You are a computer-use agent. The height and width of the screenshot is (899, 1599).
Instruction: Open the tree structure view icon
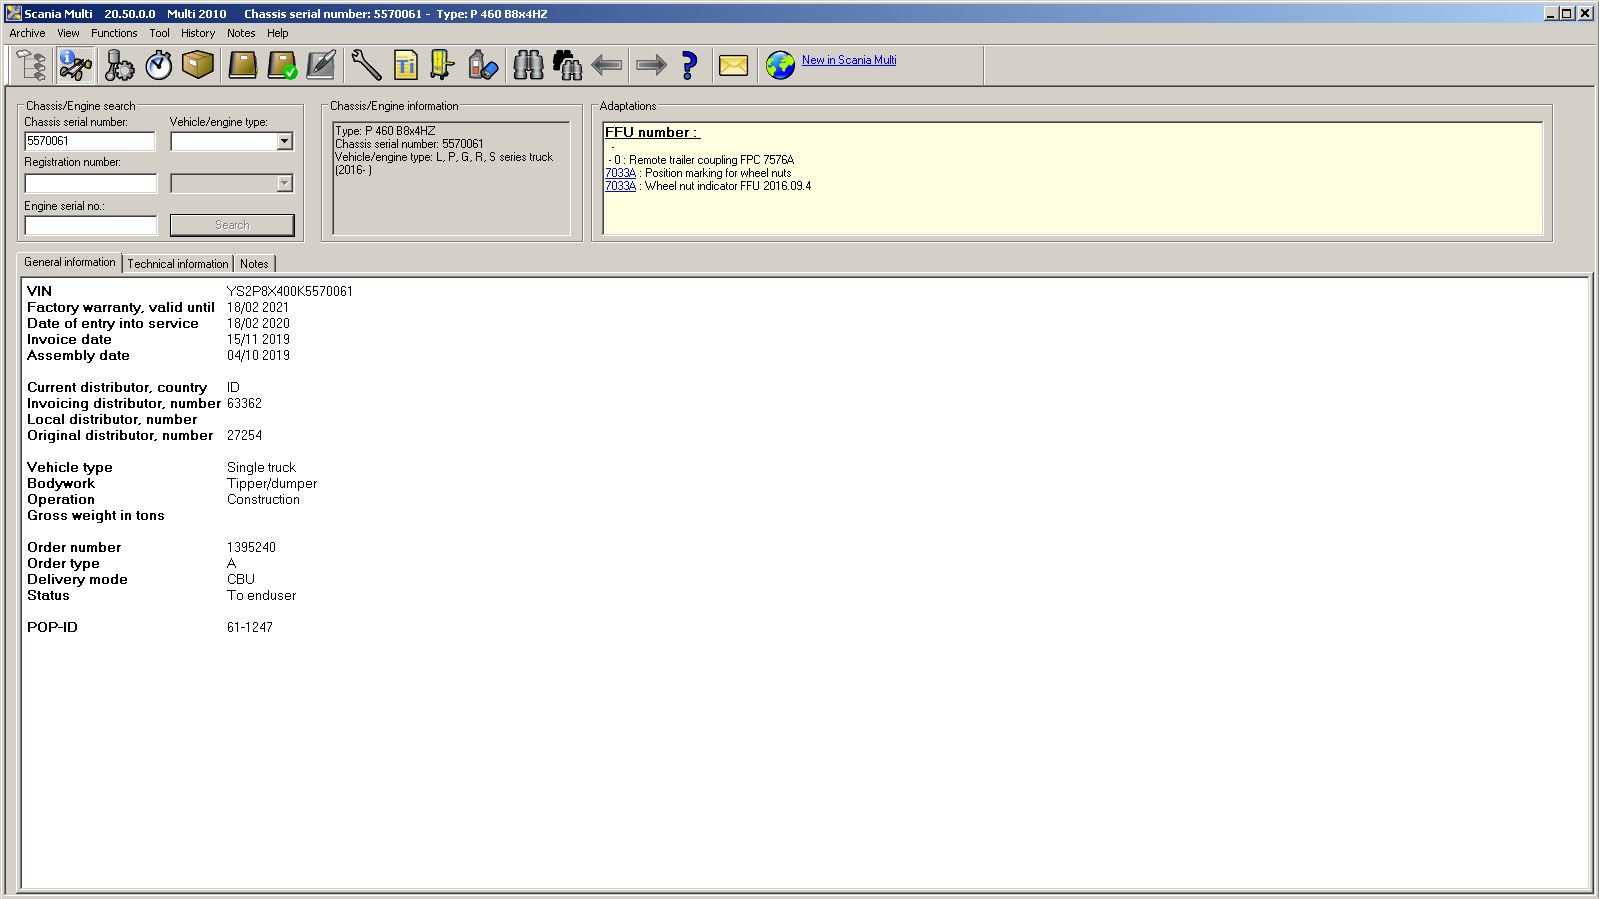pyautogui.click(x=32, y=66)
